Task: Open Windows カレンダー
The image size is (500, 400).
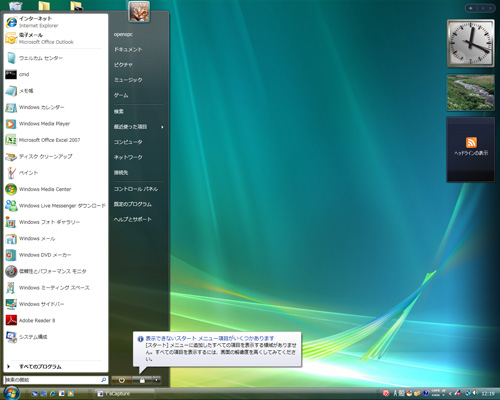Action: point(56,107)
